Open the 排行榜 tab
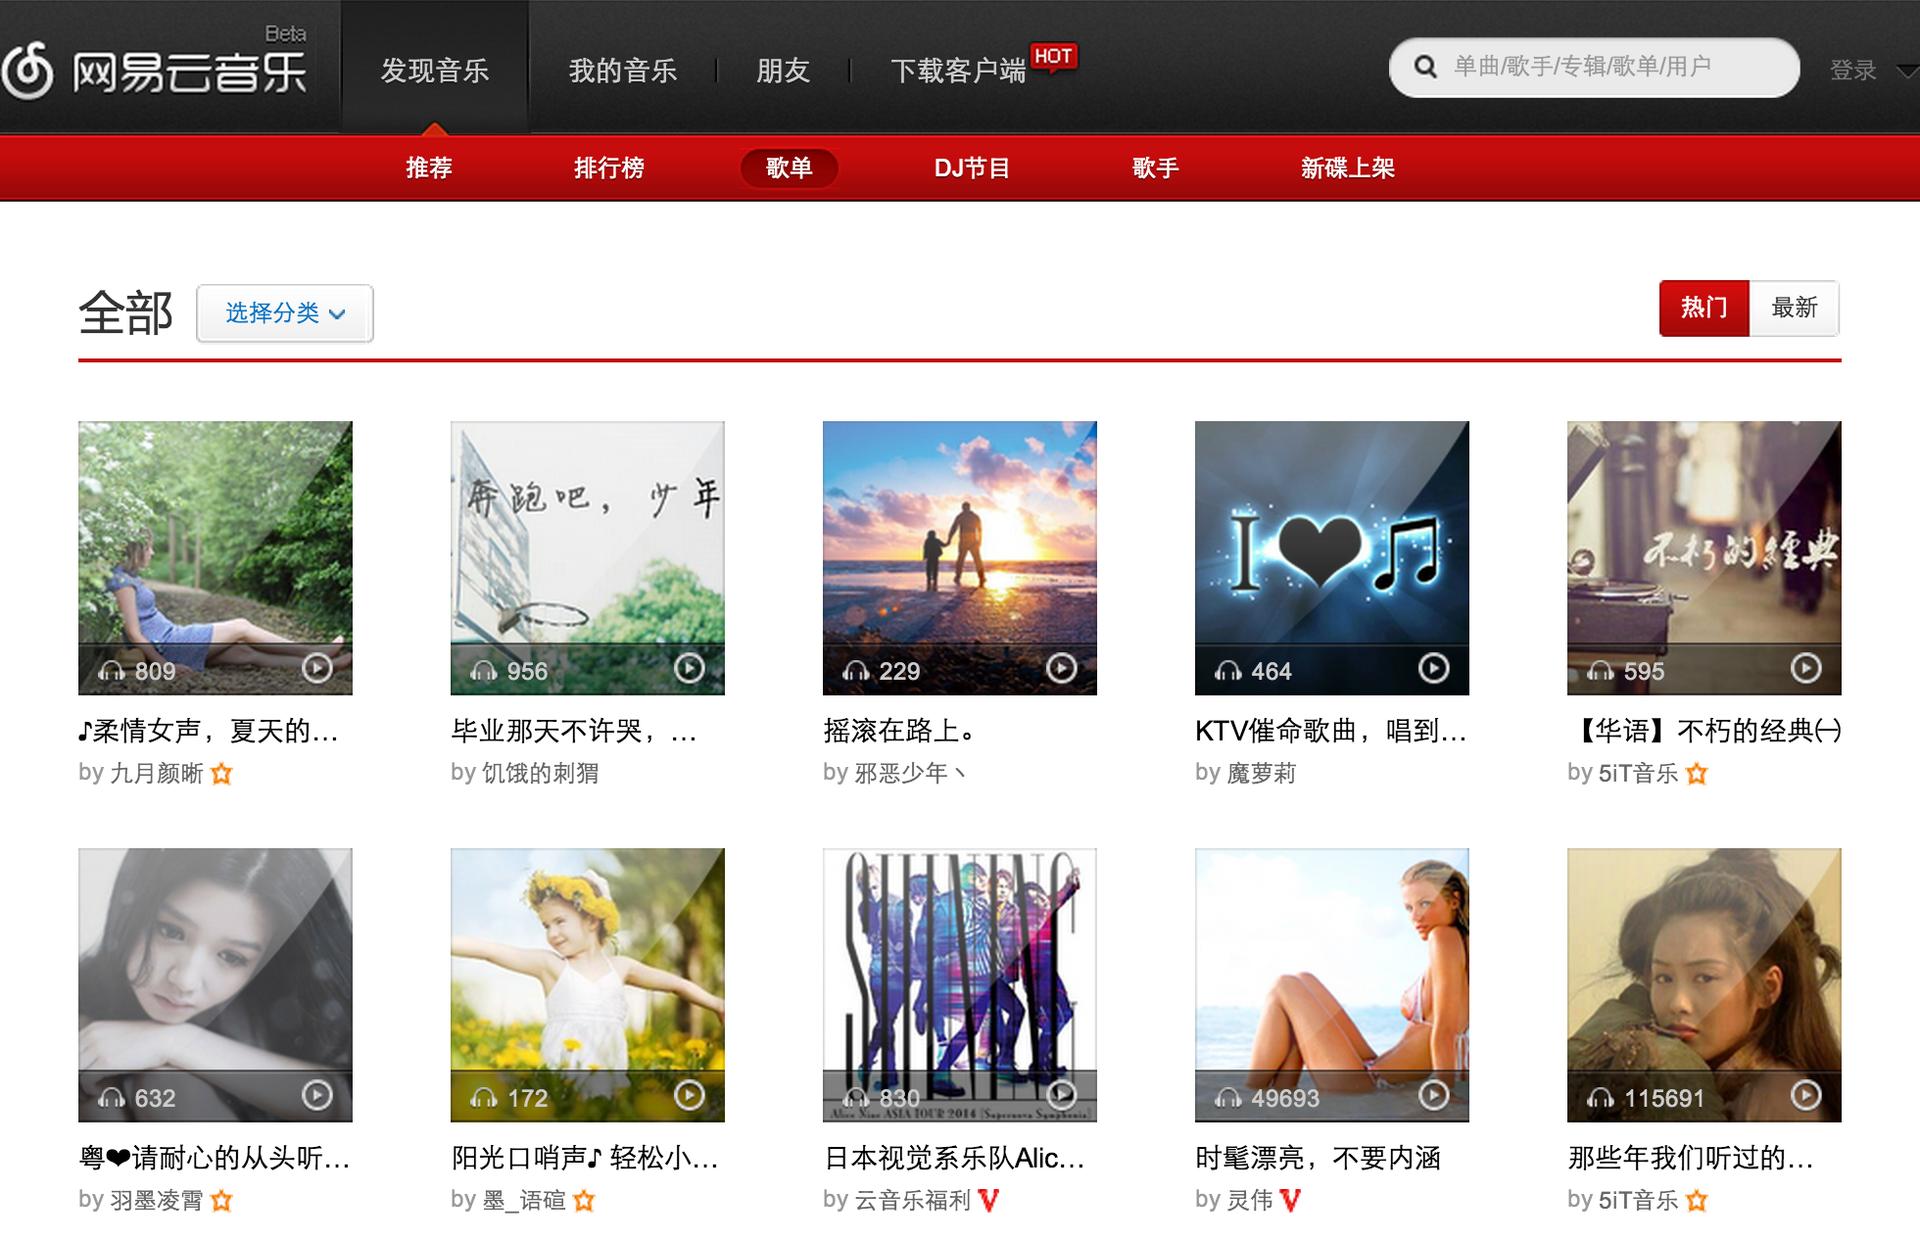Viewport: 1920px width, 1240px height. click(609, 168)
